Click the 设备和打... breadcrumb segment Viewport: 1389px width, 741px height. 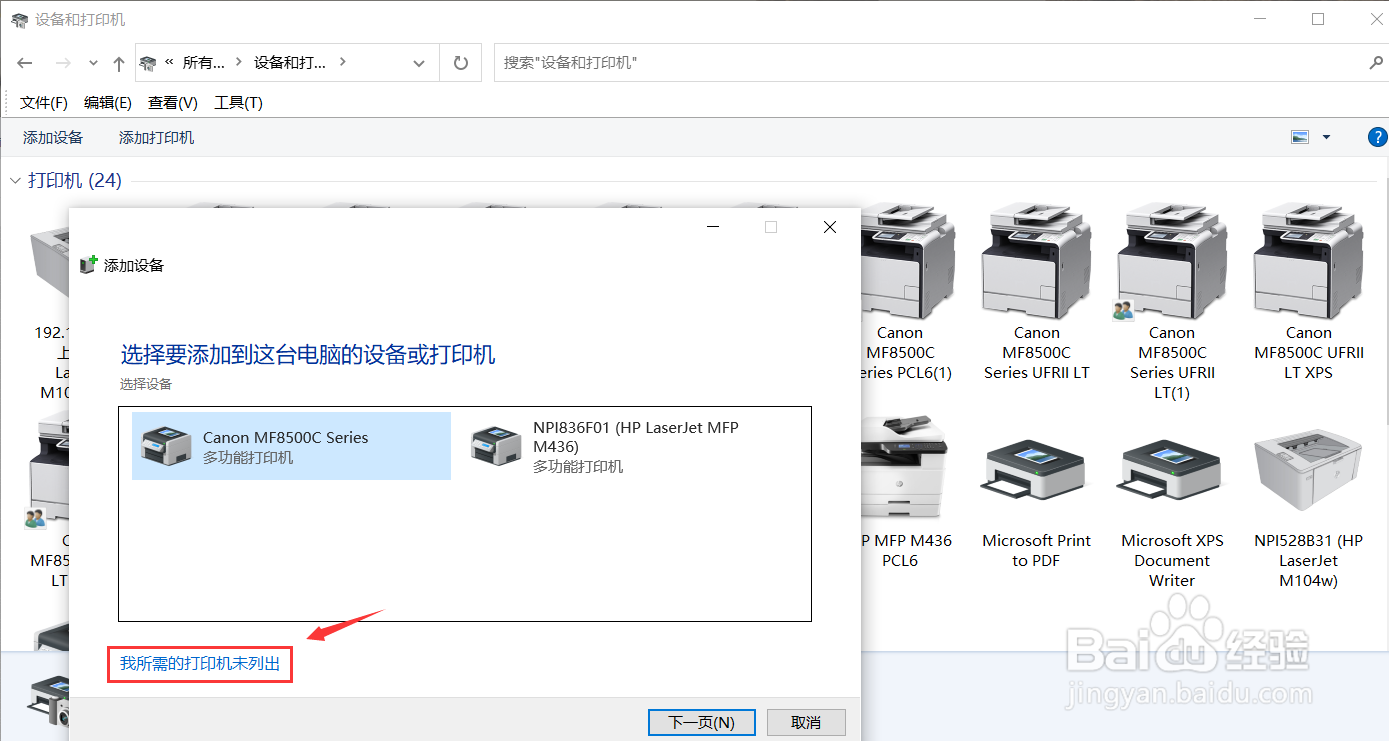coord(290,62)
